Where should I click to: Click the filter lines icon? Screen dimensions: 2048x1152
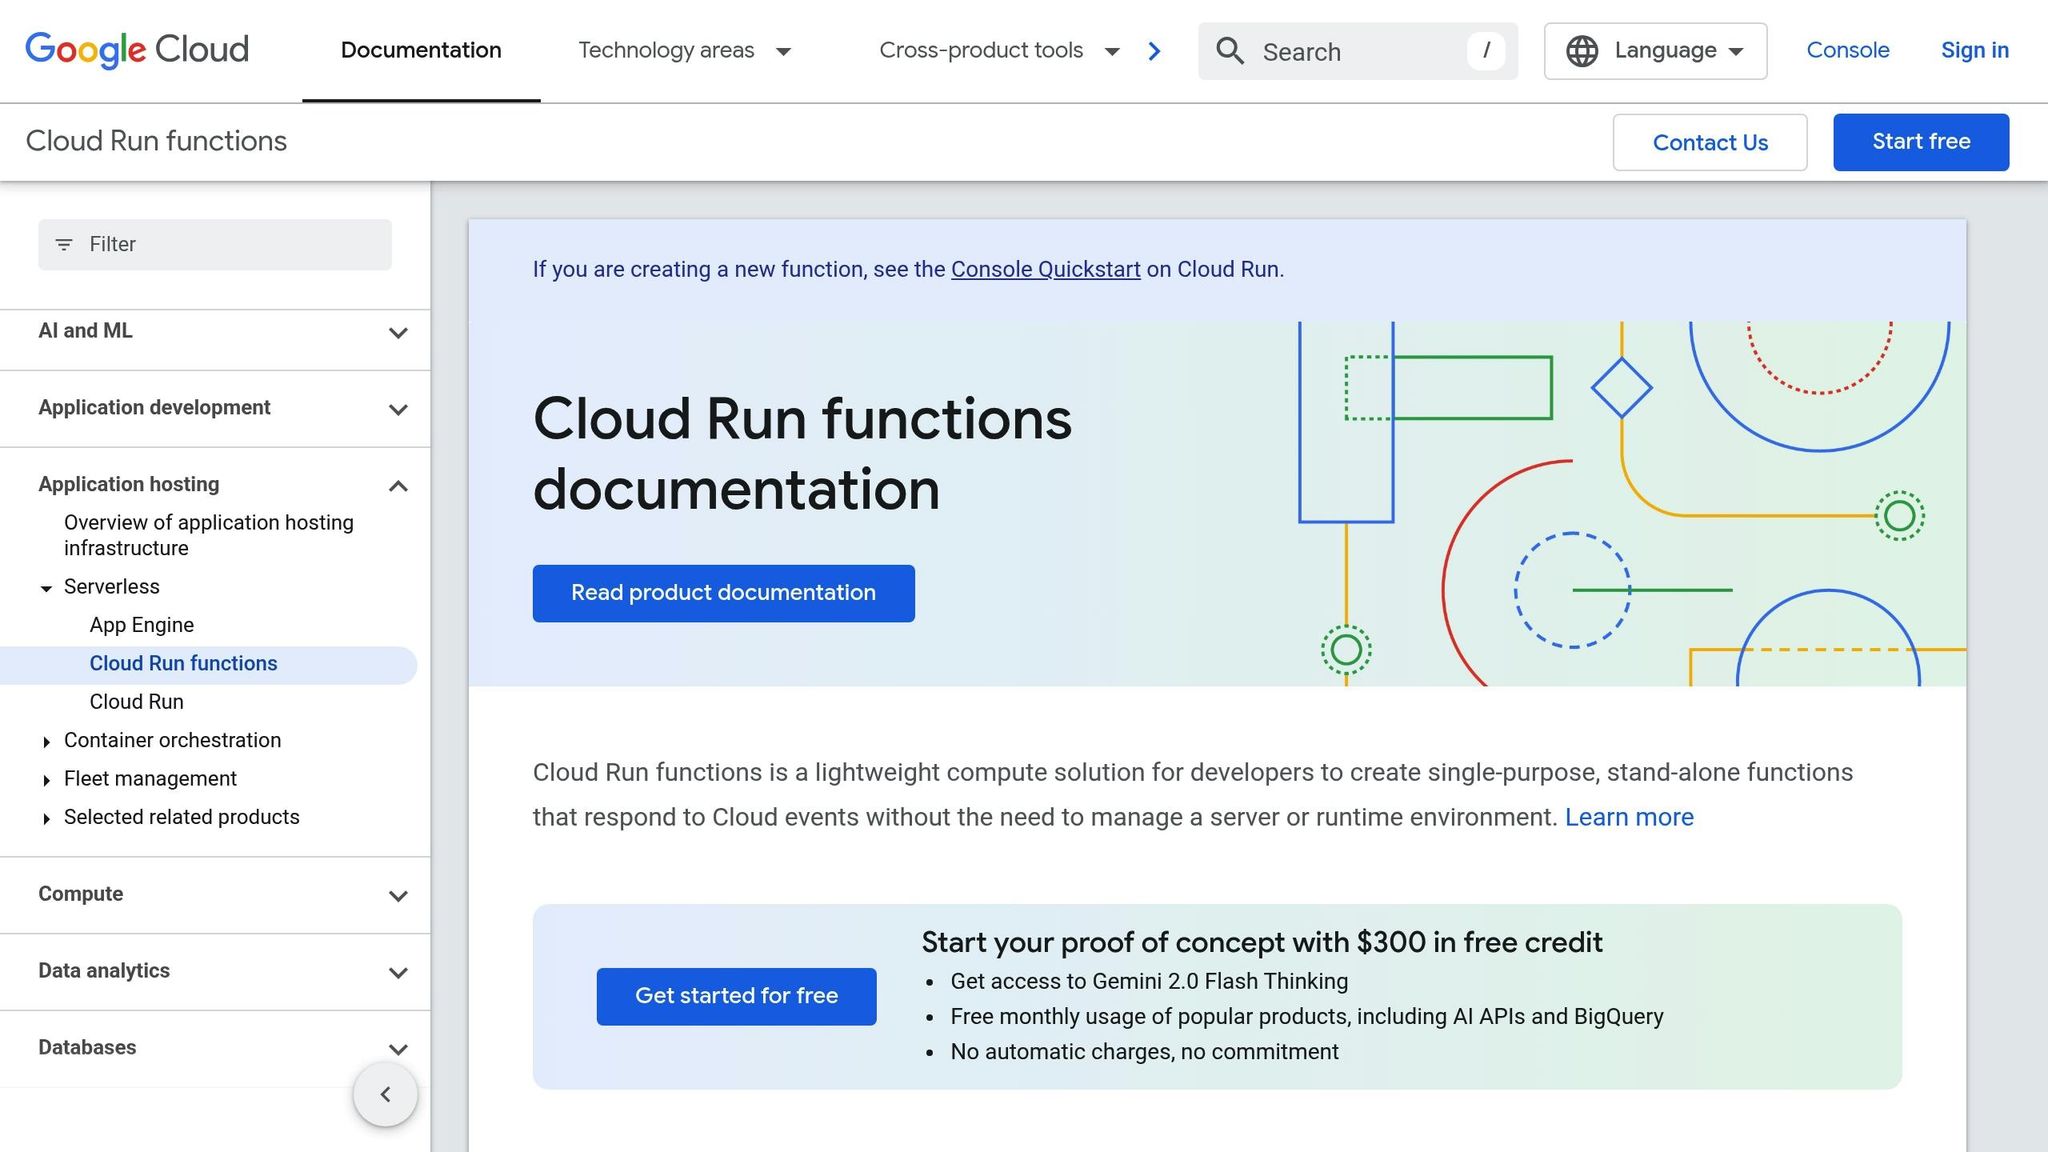64,245
